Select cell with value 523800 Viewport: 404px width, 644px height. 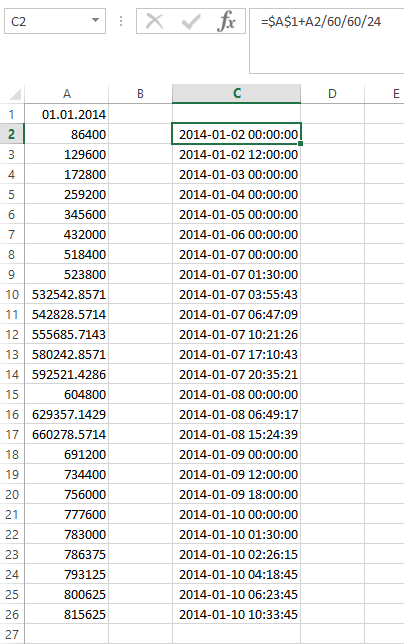67,274
